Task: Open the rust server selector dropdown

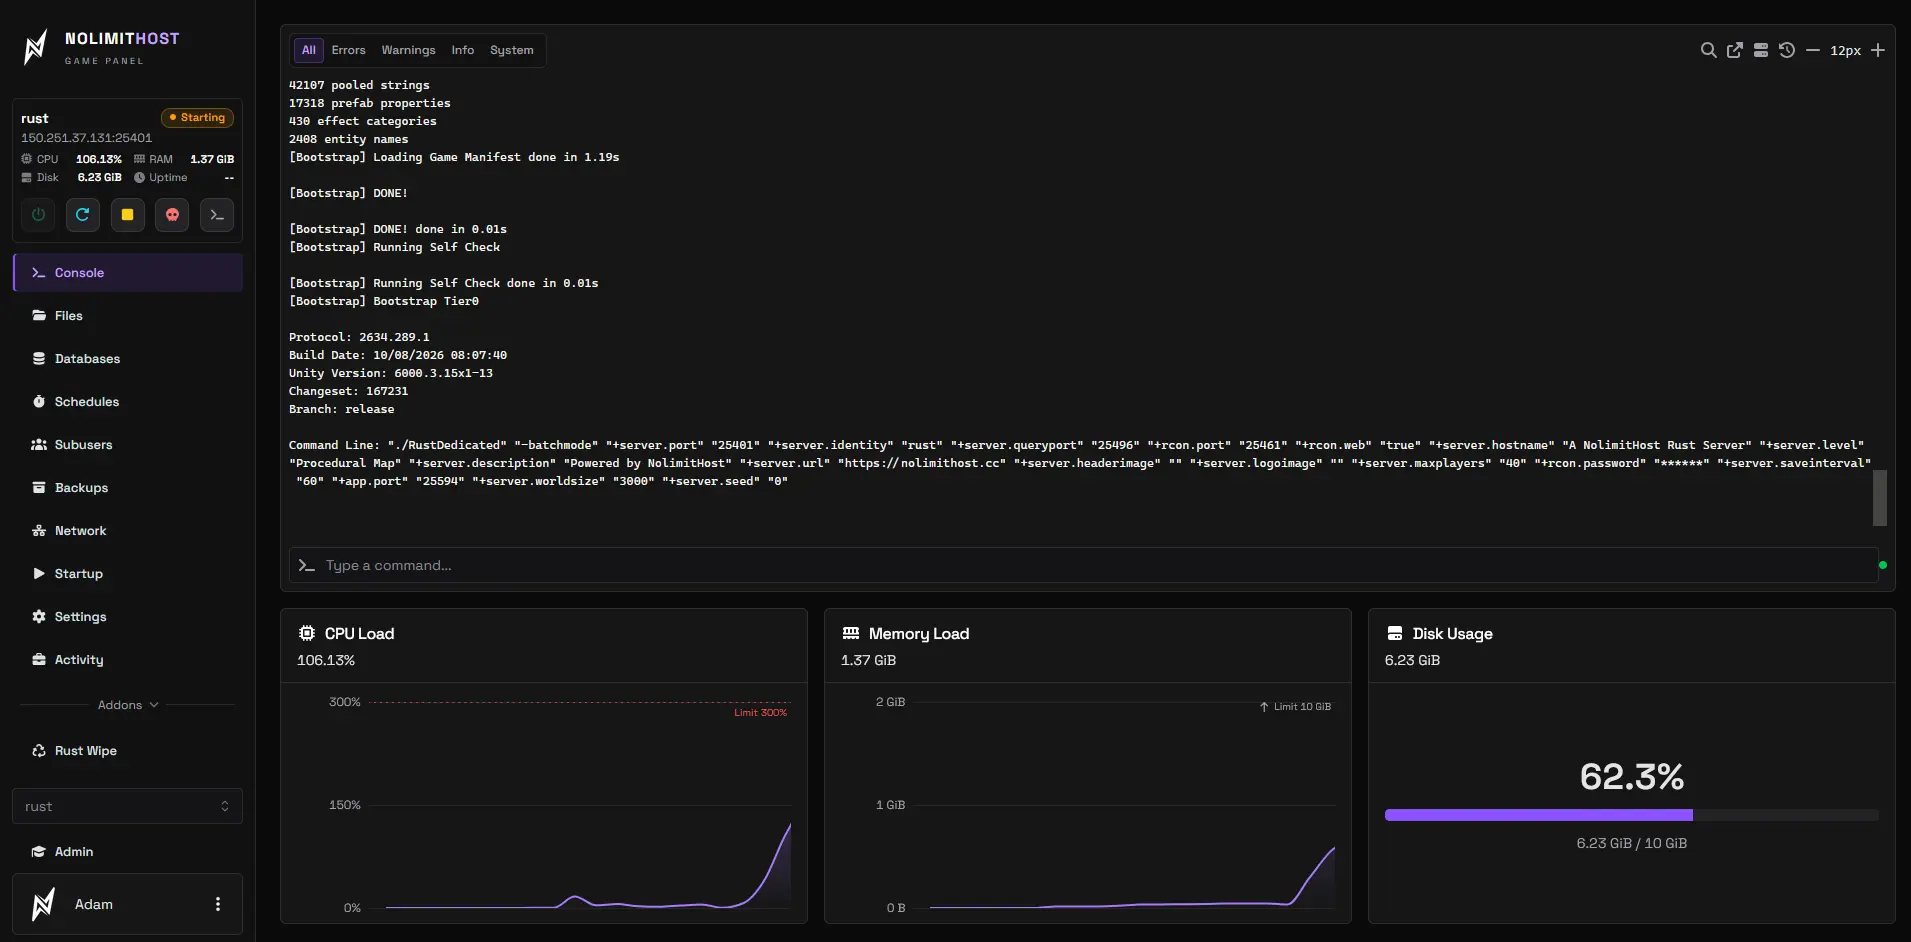Action: pyautogui.click(x=128, y=806)
